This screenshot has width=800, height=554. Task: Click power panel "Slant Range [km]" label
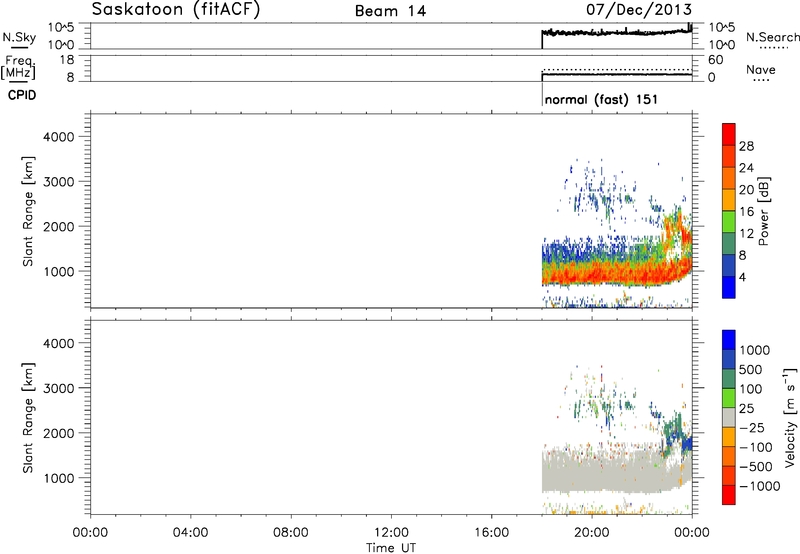pos(28,211)
